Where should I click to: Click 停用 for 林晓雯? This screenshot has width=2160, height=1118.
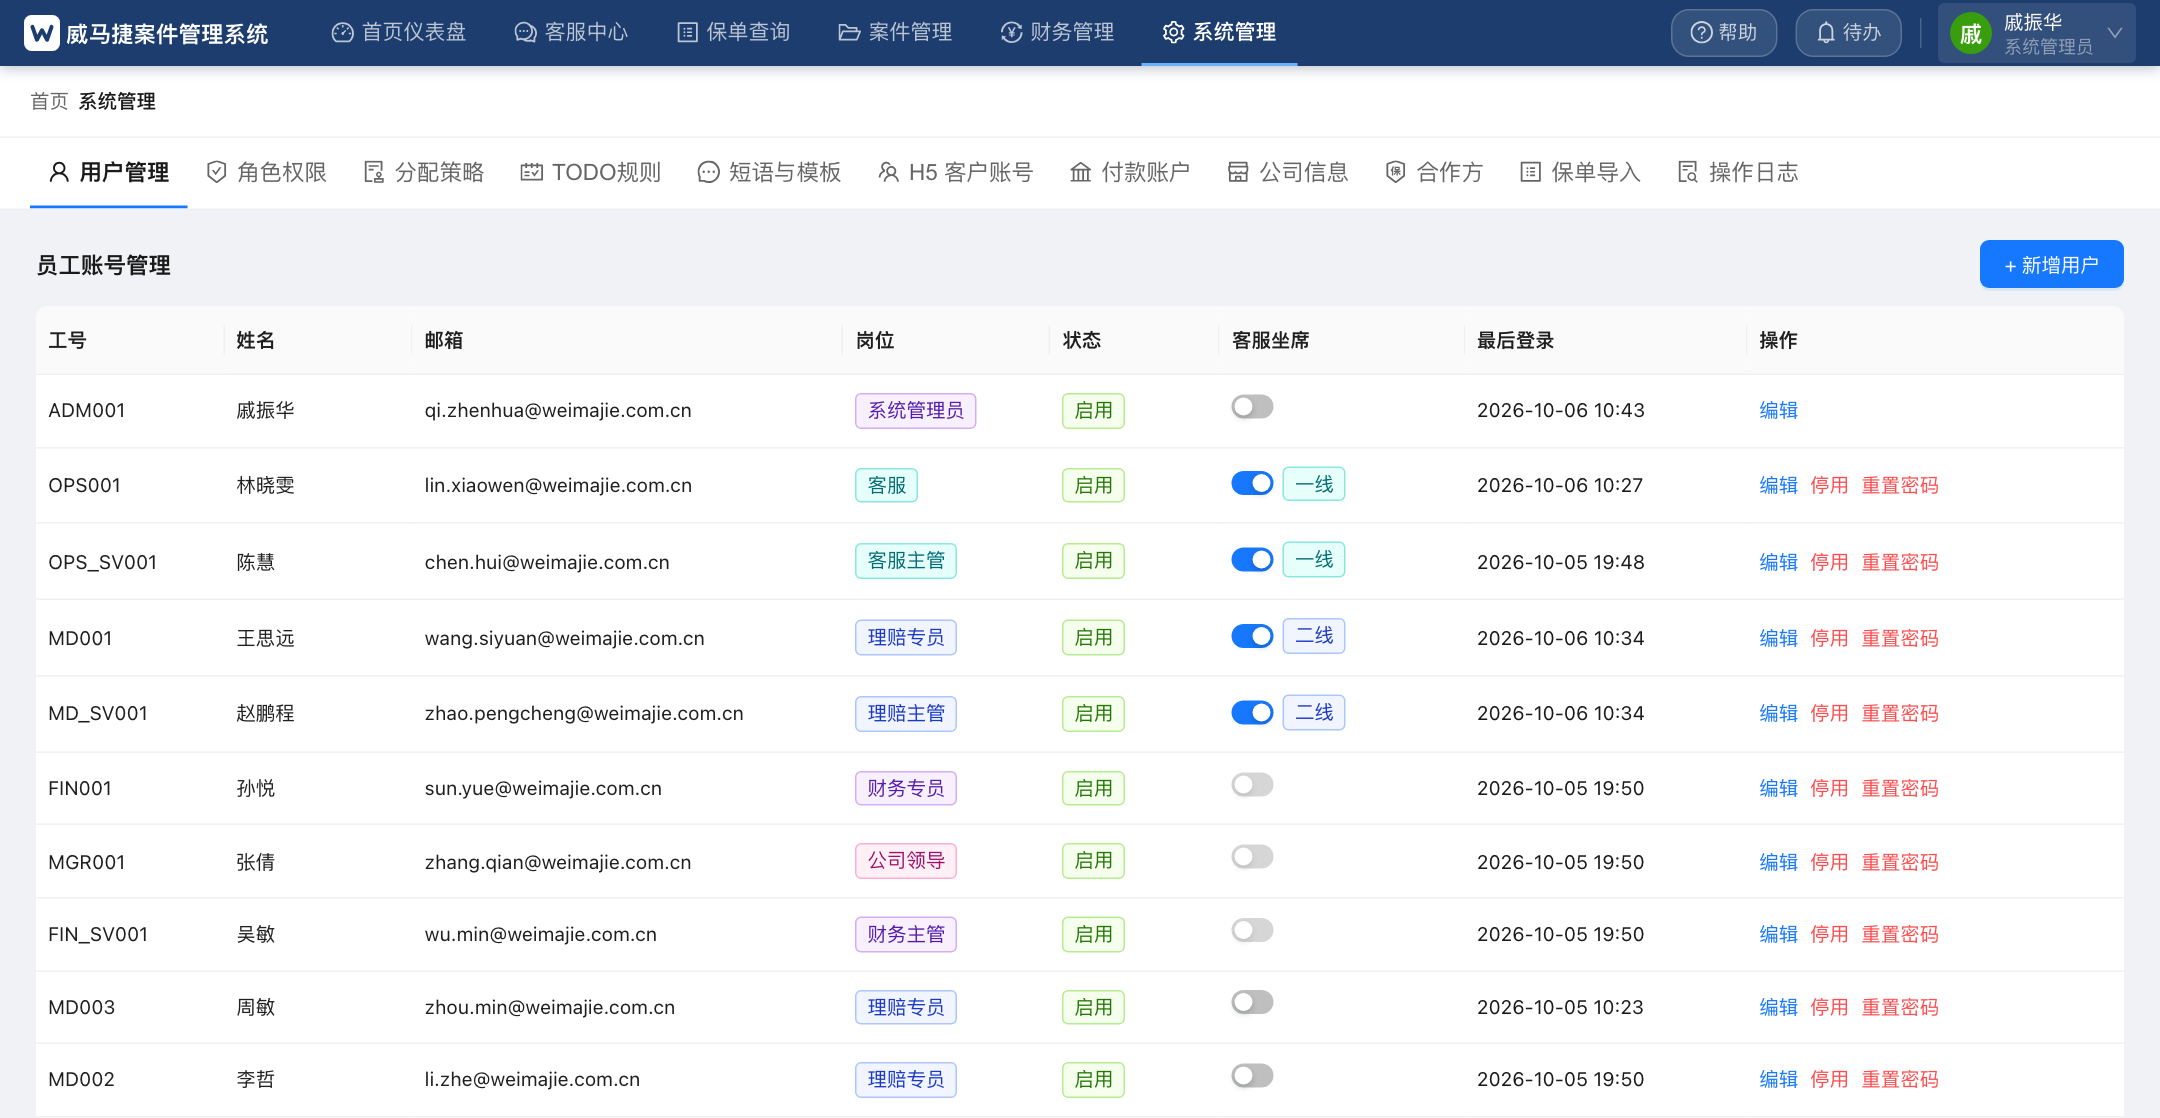click(1829, 485)
